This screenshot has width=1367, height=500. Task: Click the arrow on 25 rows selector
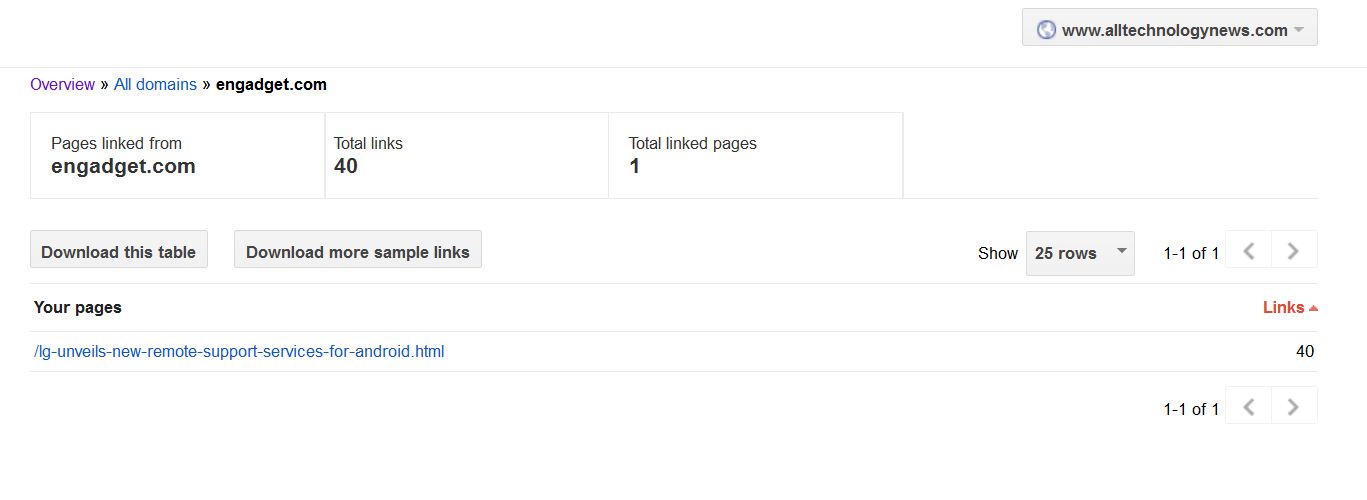click(x=1122, y=251)
